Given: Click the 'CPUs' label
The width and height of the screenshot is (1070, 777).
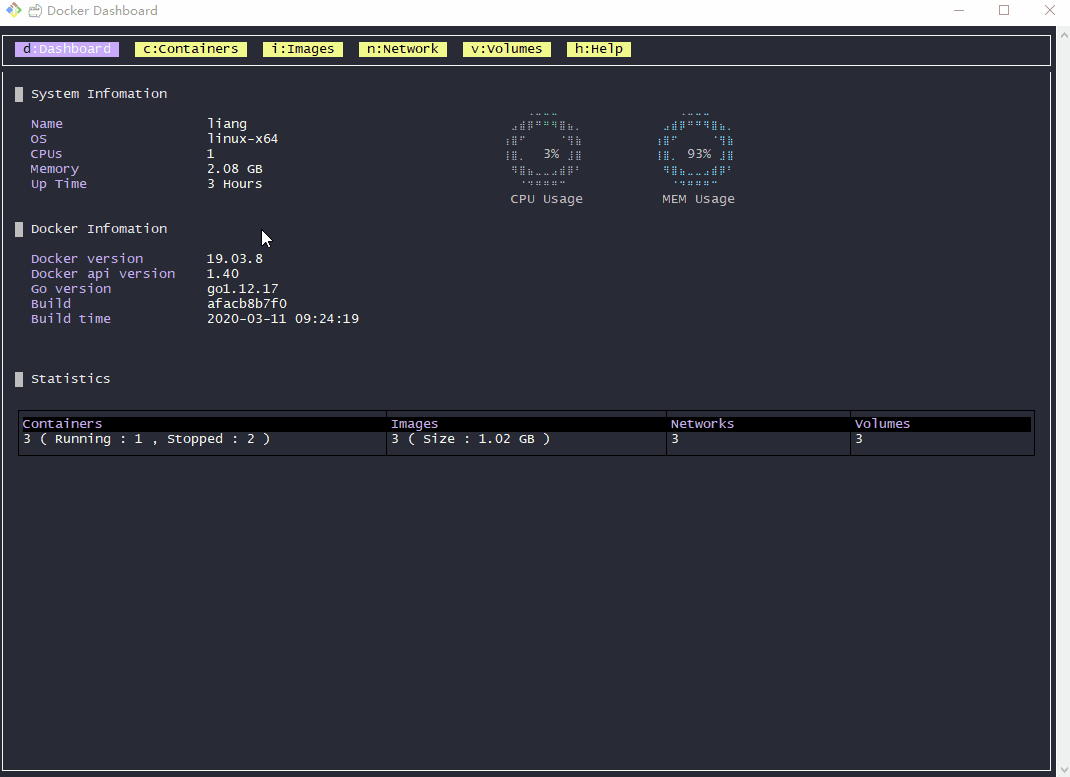Looking at the screenshot, I should pos(46,153).
